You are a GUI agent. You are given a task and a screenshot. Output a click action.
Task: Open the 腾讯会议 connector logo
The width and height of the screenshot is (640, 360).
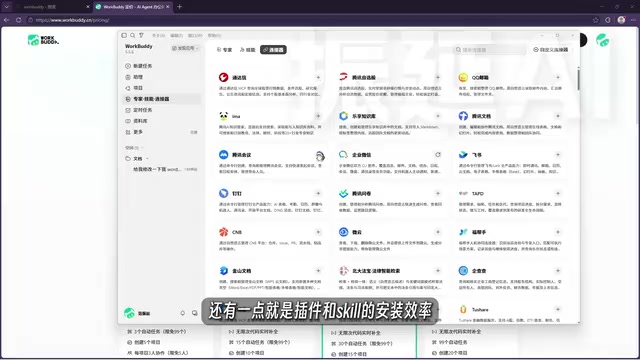click(223, 155)
